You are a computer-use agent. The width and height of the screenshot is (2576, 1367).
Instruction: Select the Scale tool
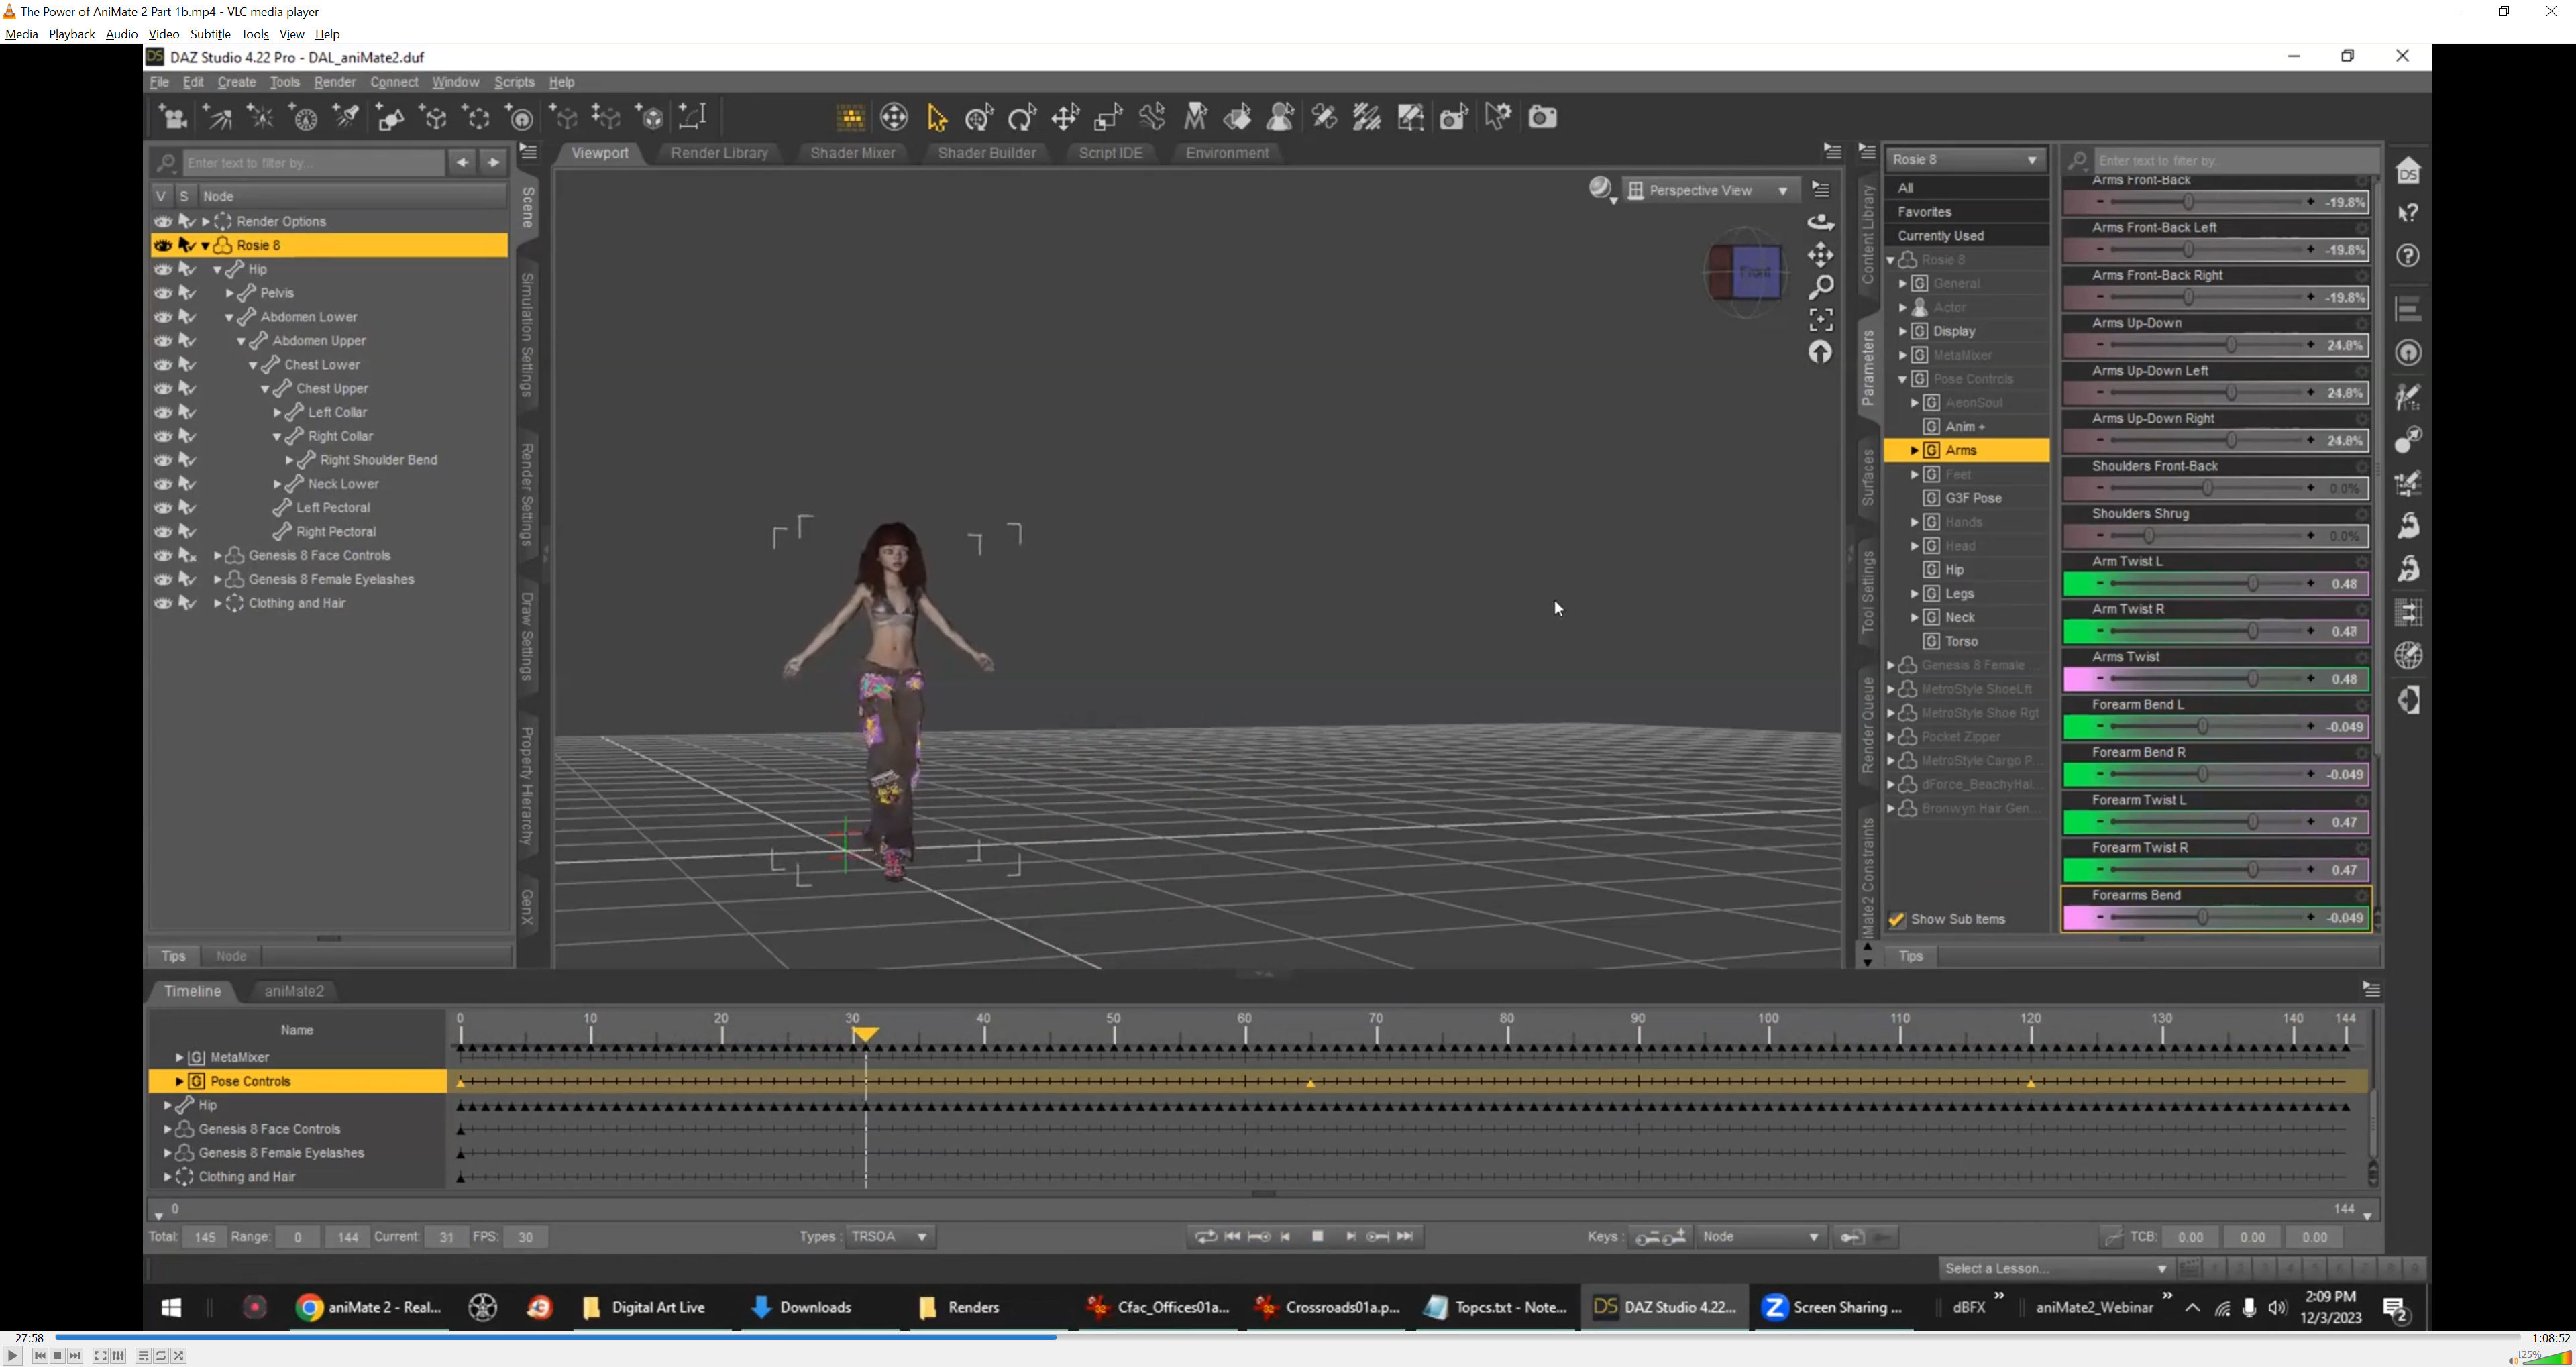(x=1108, y=117)
